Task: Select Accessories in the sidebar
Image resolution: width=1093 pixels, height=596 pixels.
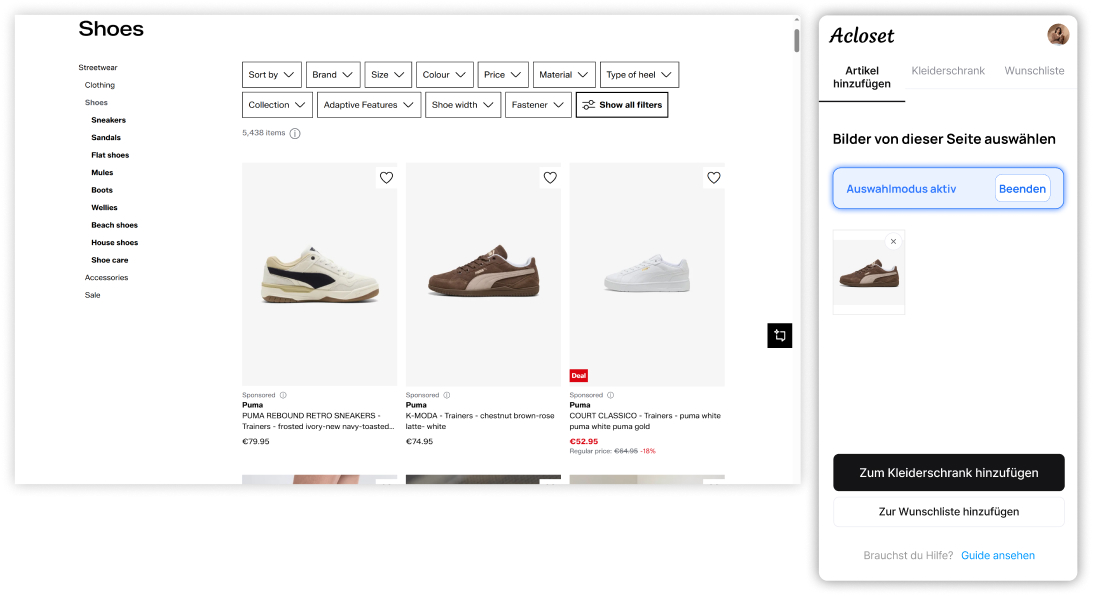Action: (107, 277)
